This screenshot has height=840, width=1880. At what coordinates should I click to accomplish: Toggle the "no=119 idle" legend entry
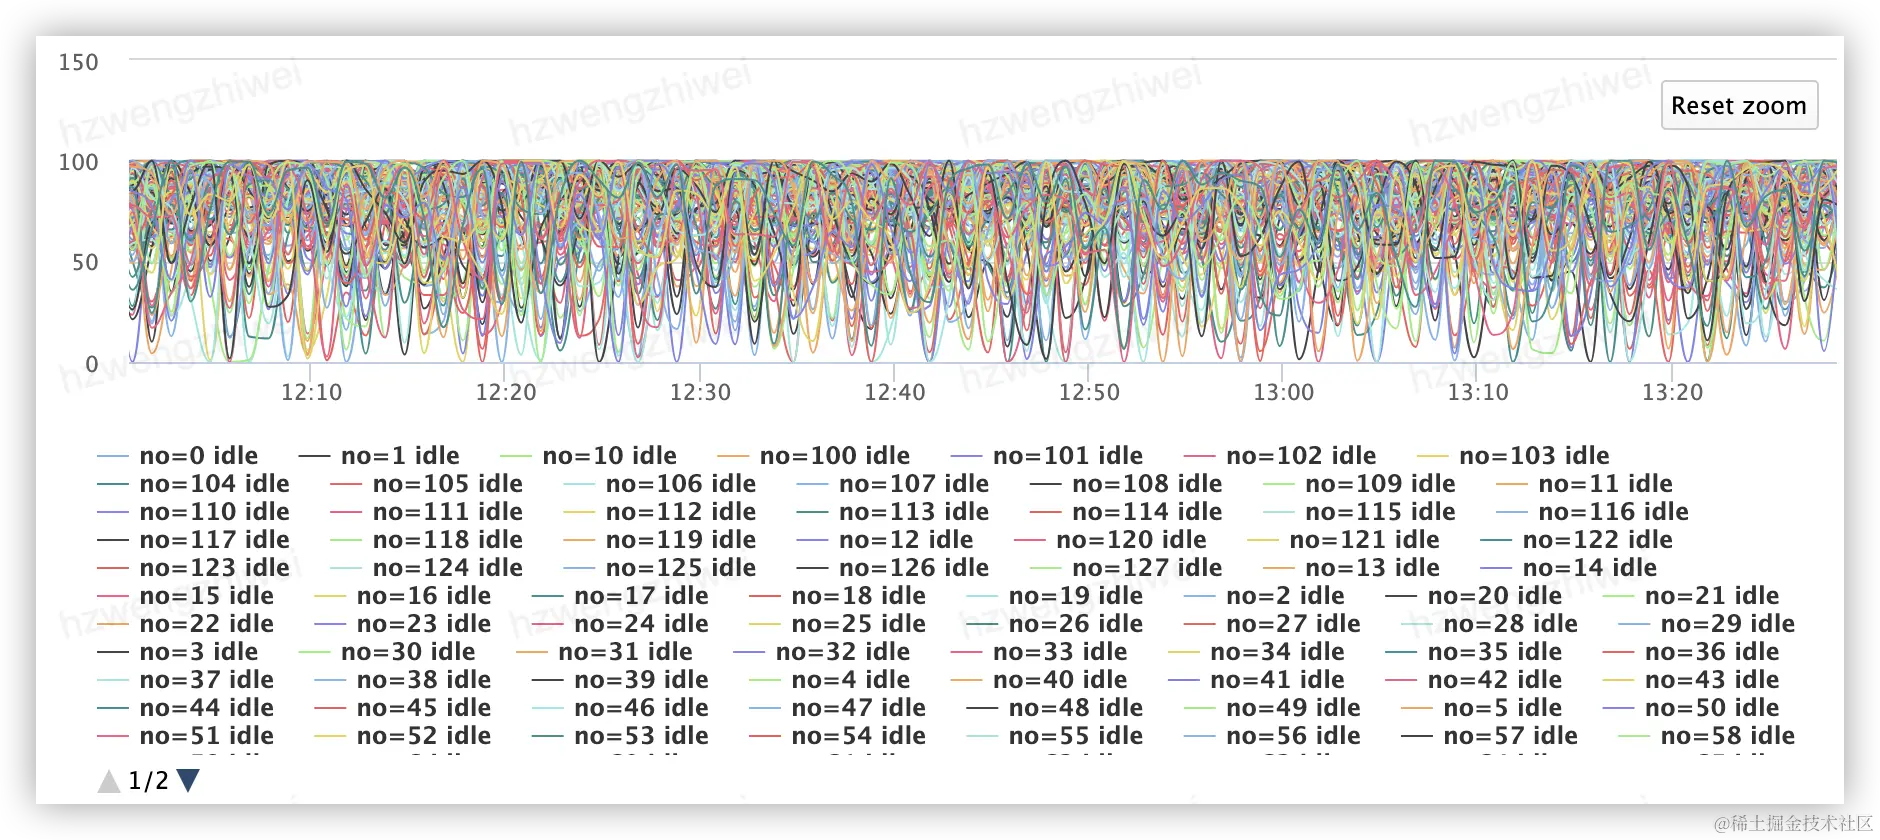coord(659,540)
